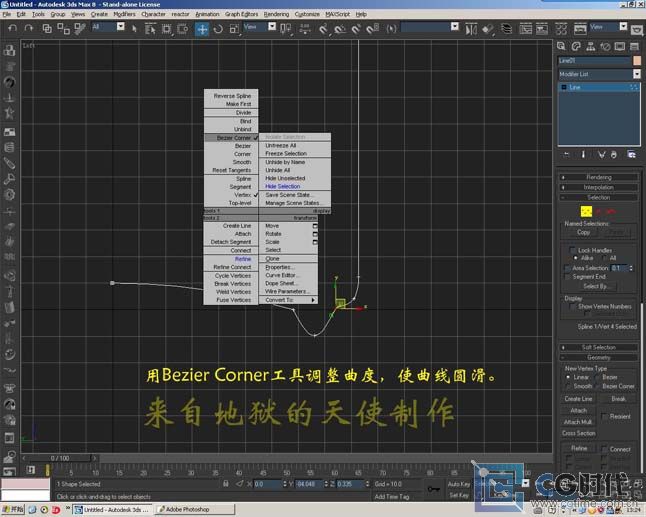Activate the Select and Rotate tool

218,29
